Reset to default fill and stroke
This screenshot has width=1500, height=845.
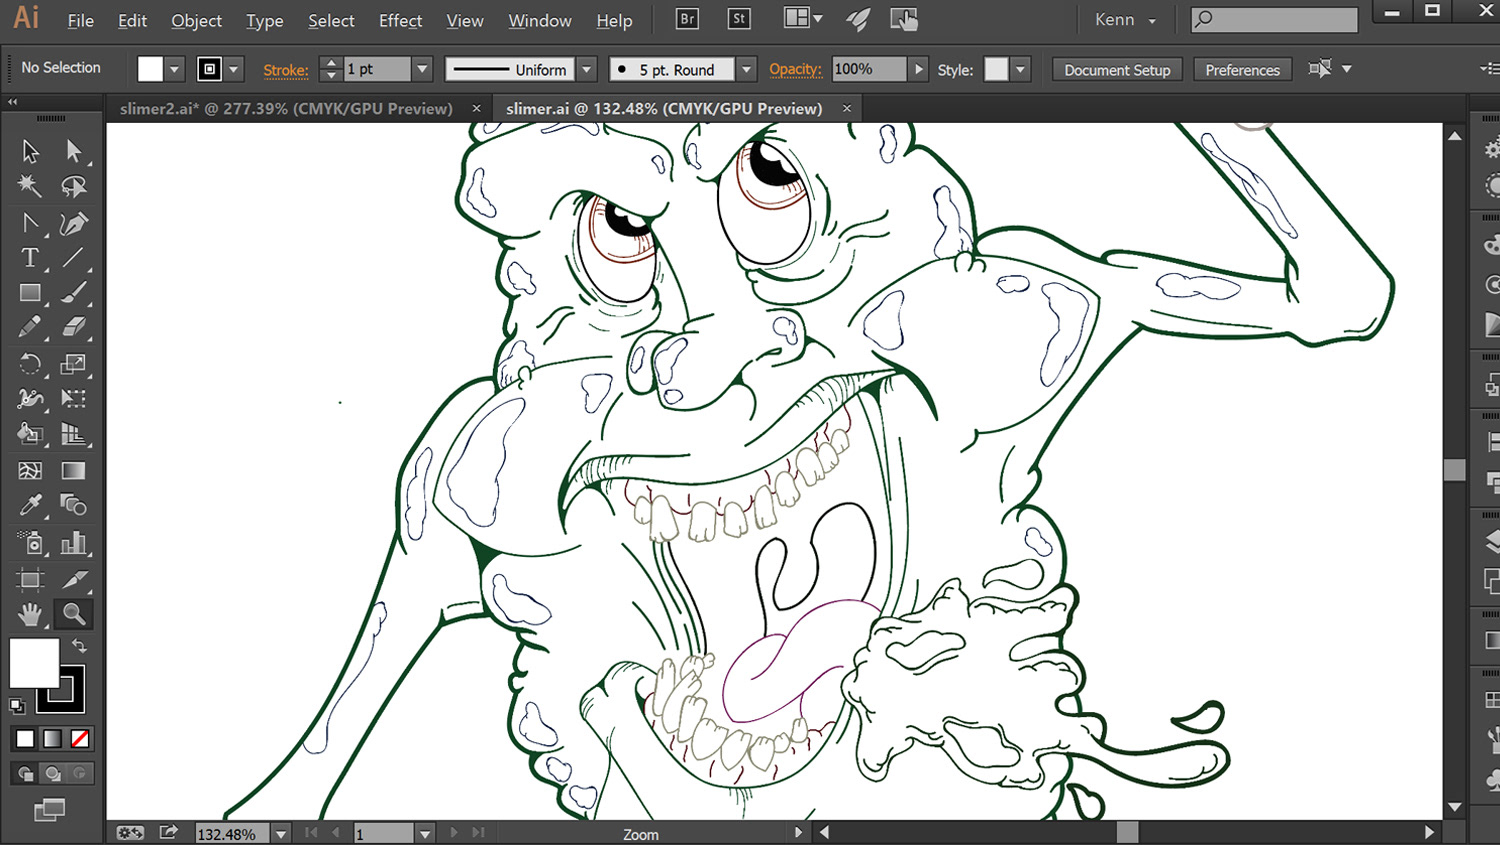17,706
